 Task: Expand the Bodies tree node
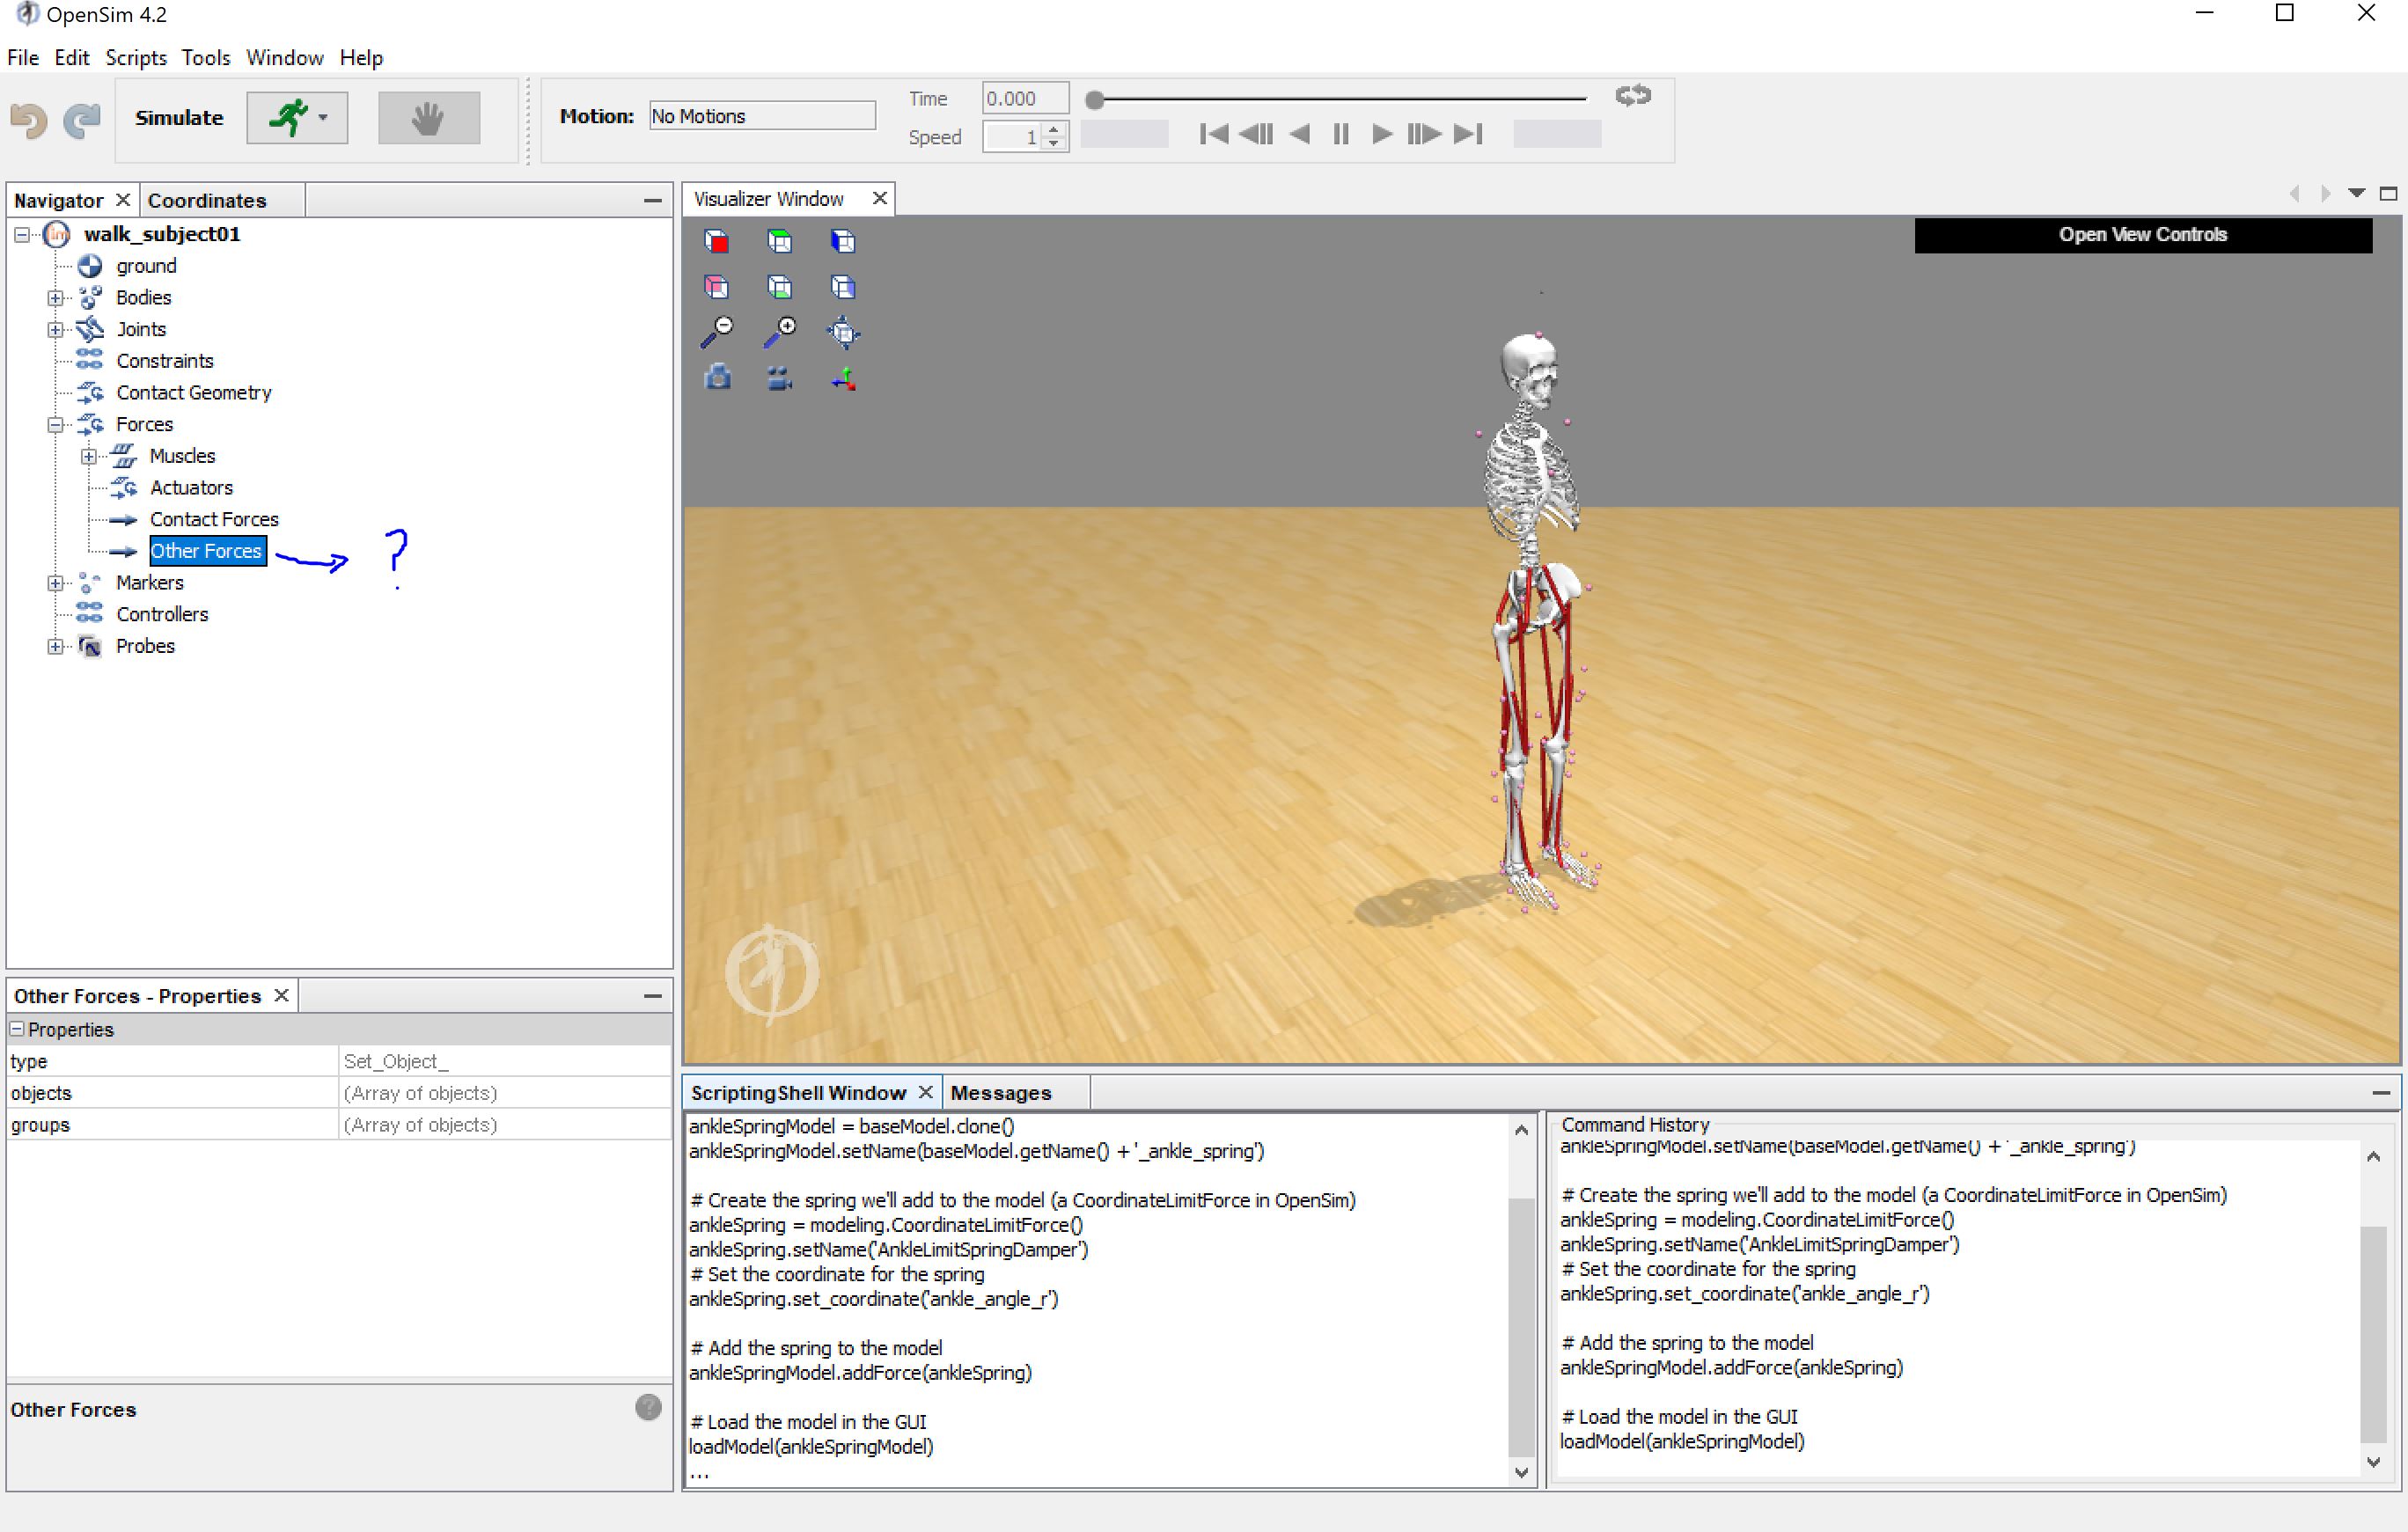[55, 298]
